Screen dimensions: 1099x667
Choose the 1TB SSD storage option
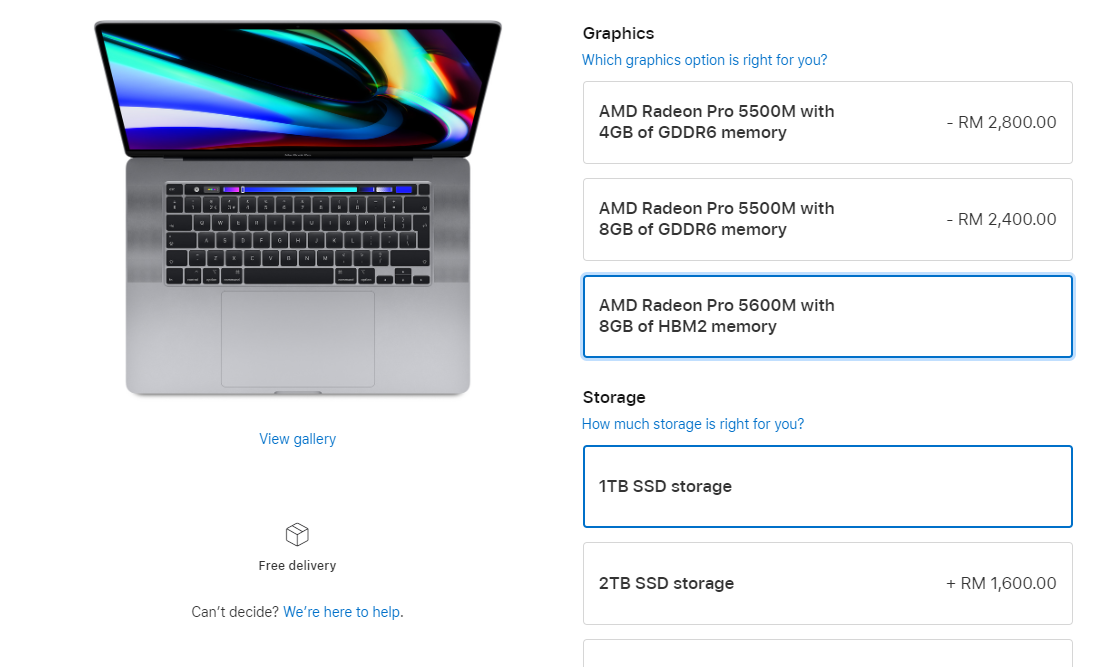click(828, 486)
